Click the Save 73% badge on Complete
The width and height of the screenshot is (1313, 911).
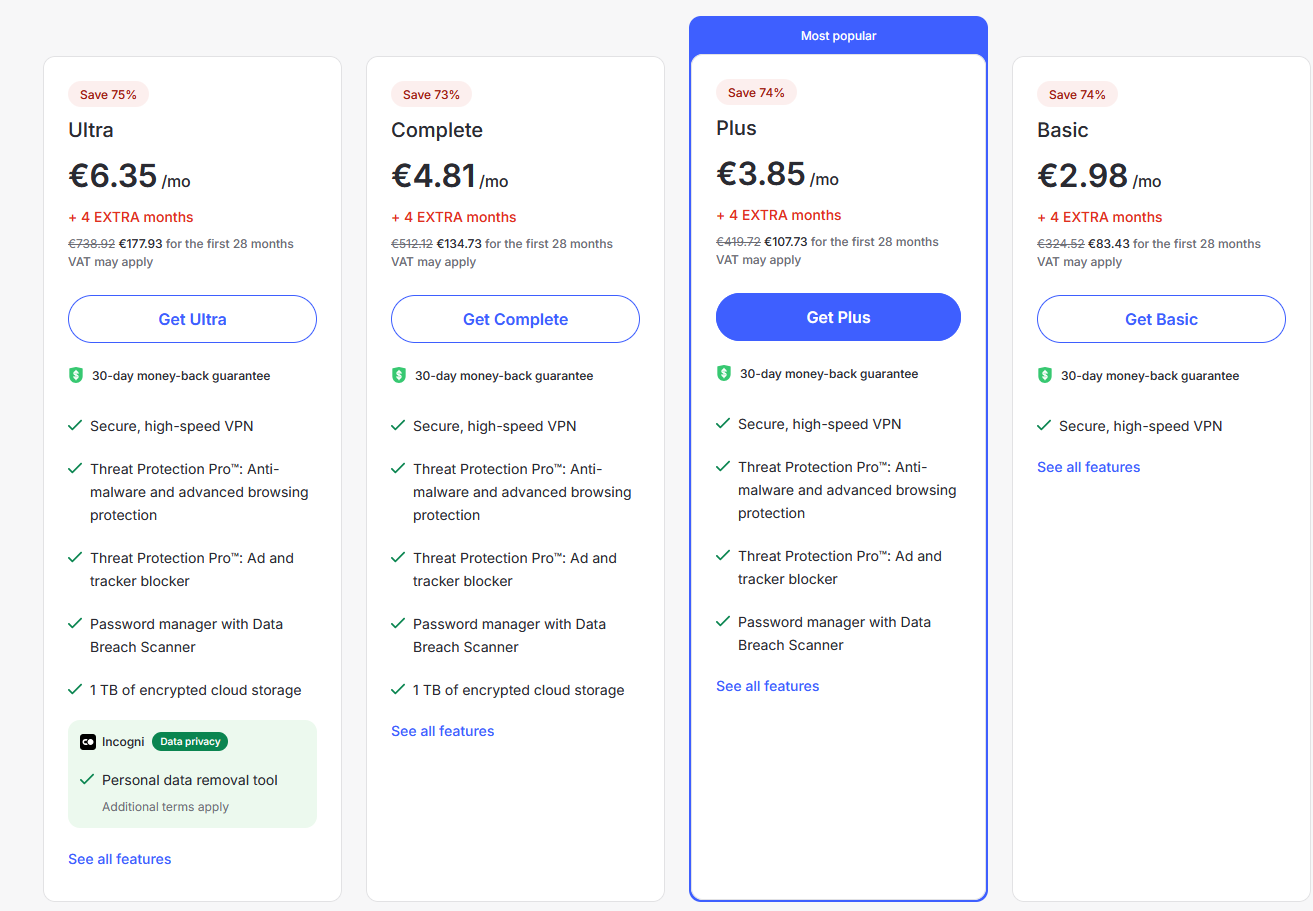click(431, 95)
